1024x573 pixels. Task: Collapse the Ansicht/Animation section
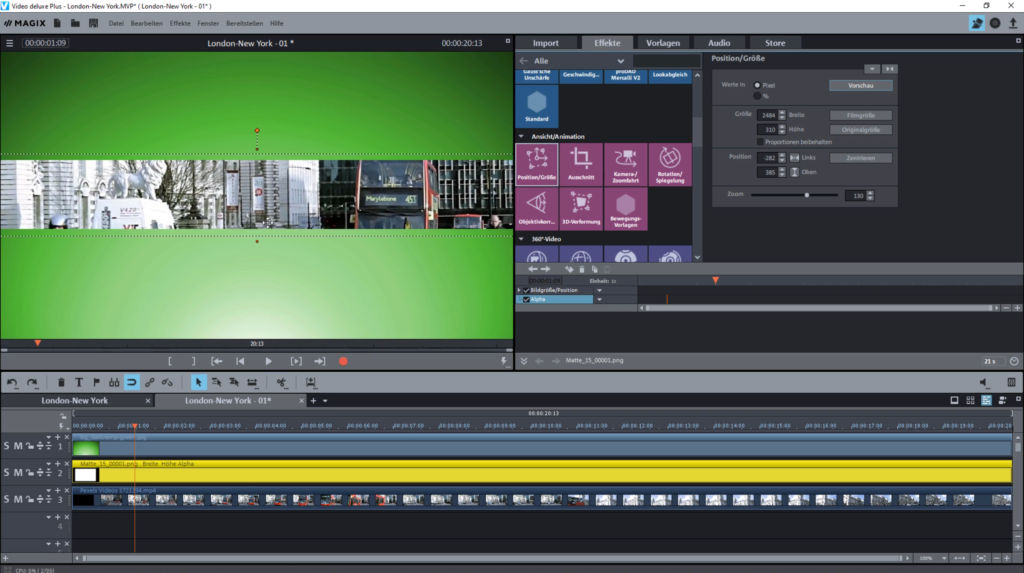(521, 137)
